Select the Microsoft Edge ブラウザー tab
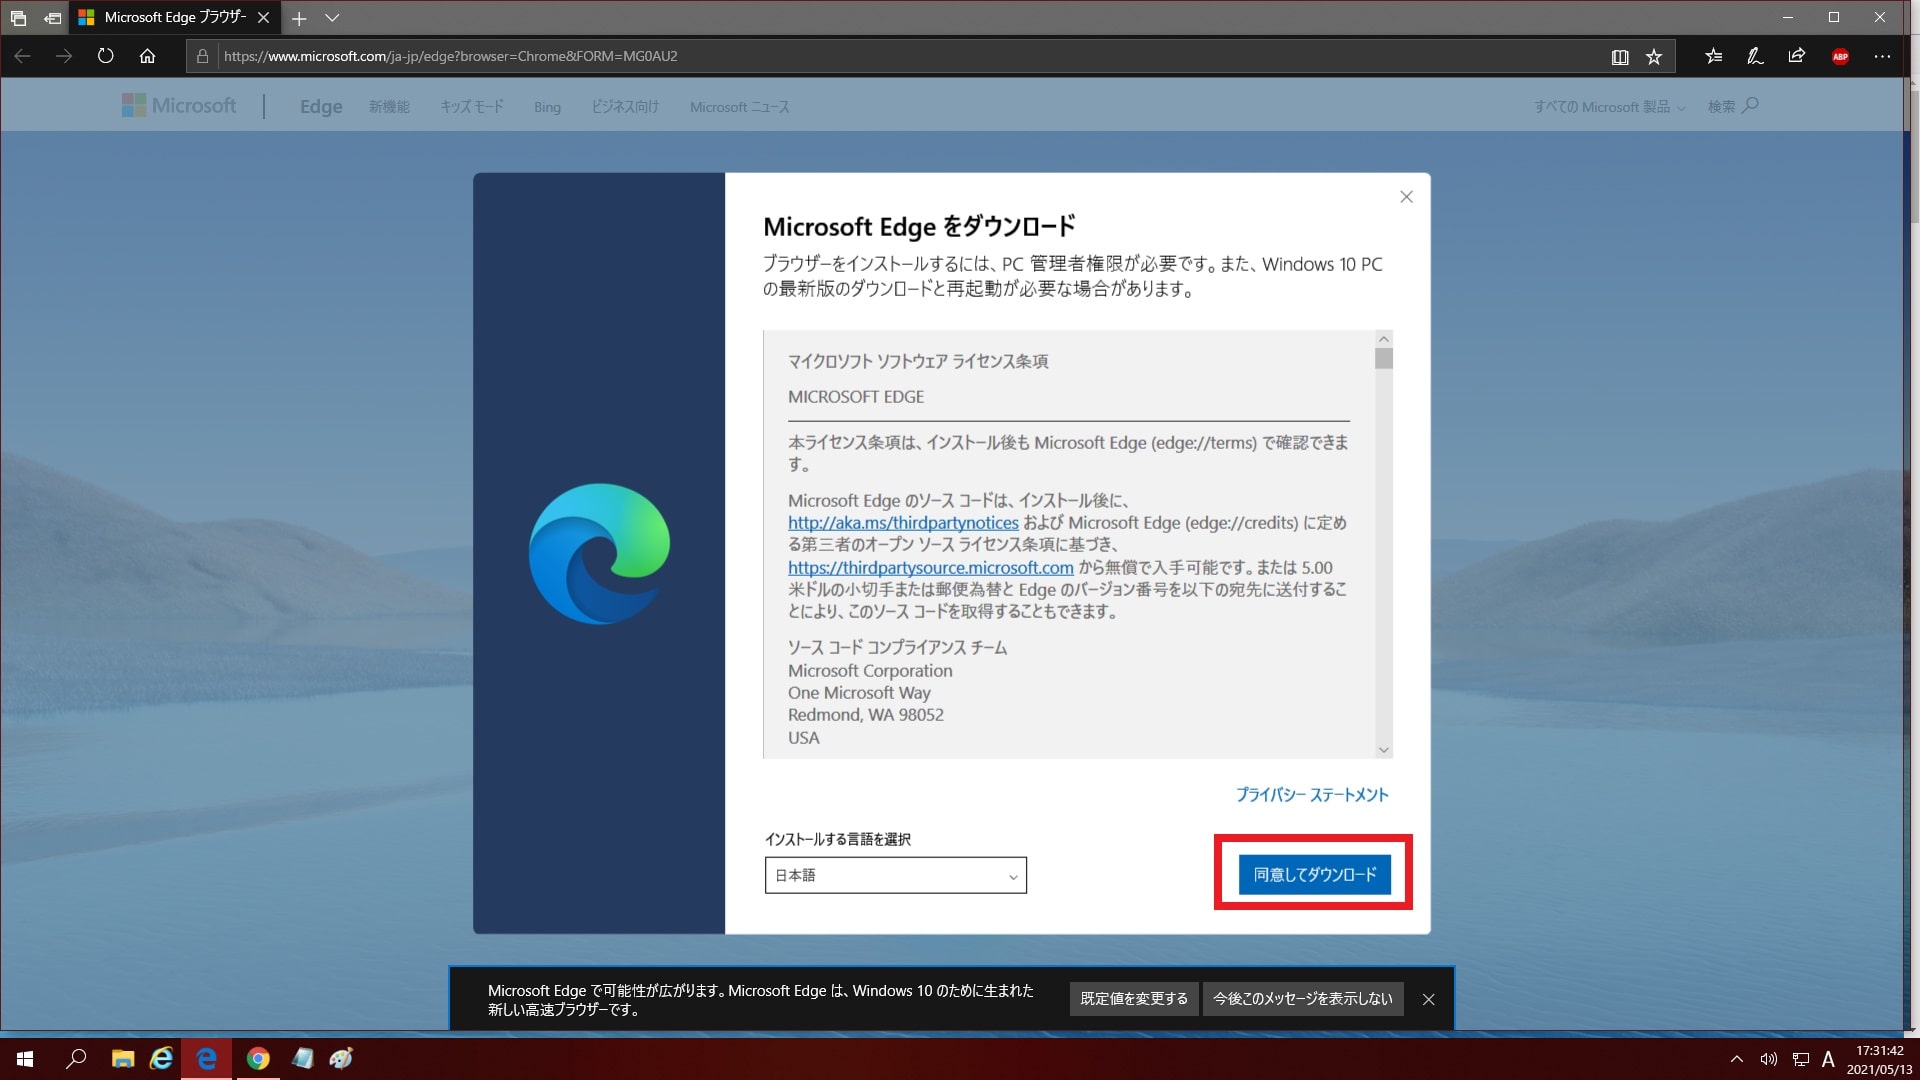The height and width of the screenshot is (1080, 1920). pos(175,18)
